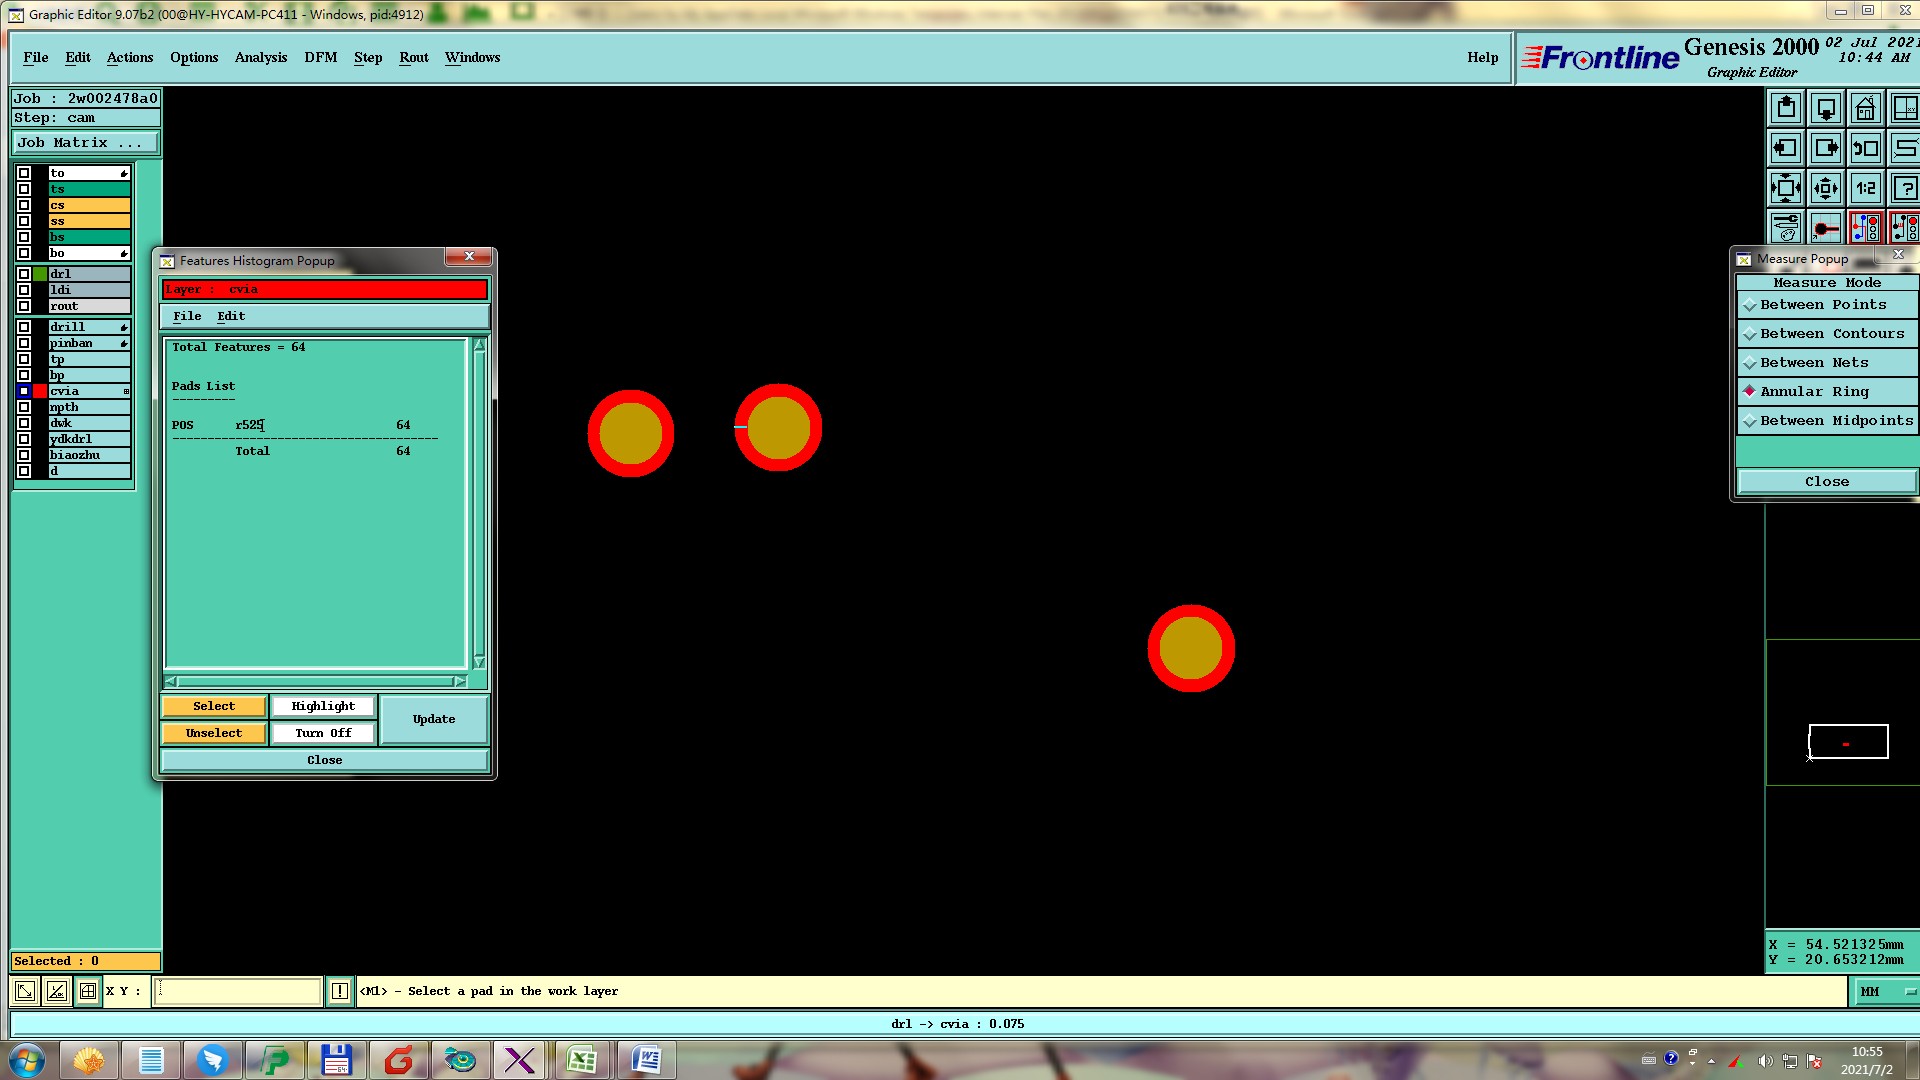
Task: Click the Home view icon
Action: (x=1865, y=108)
